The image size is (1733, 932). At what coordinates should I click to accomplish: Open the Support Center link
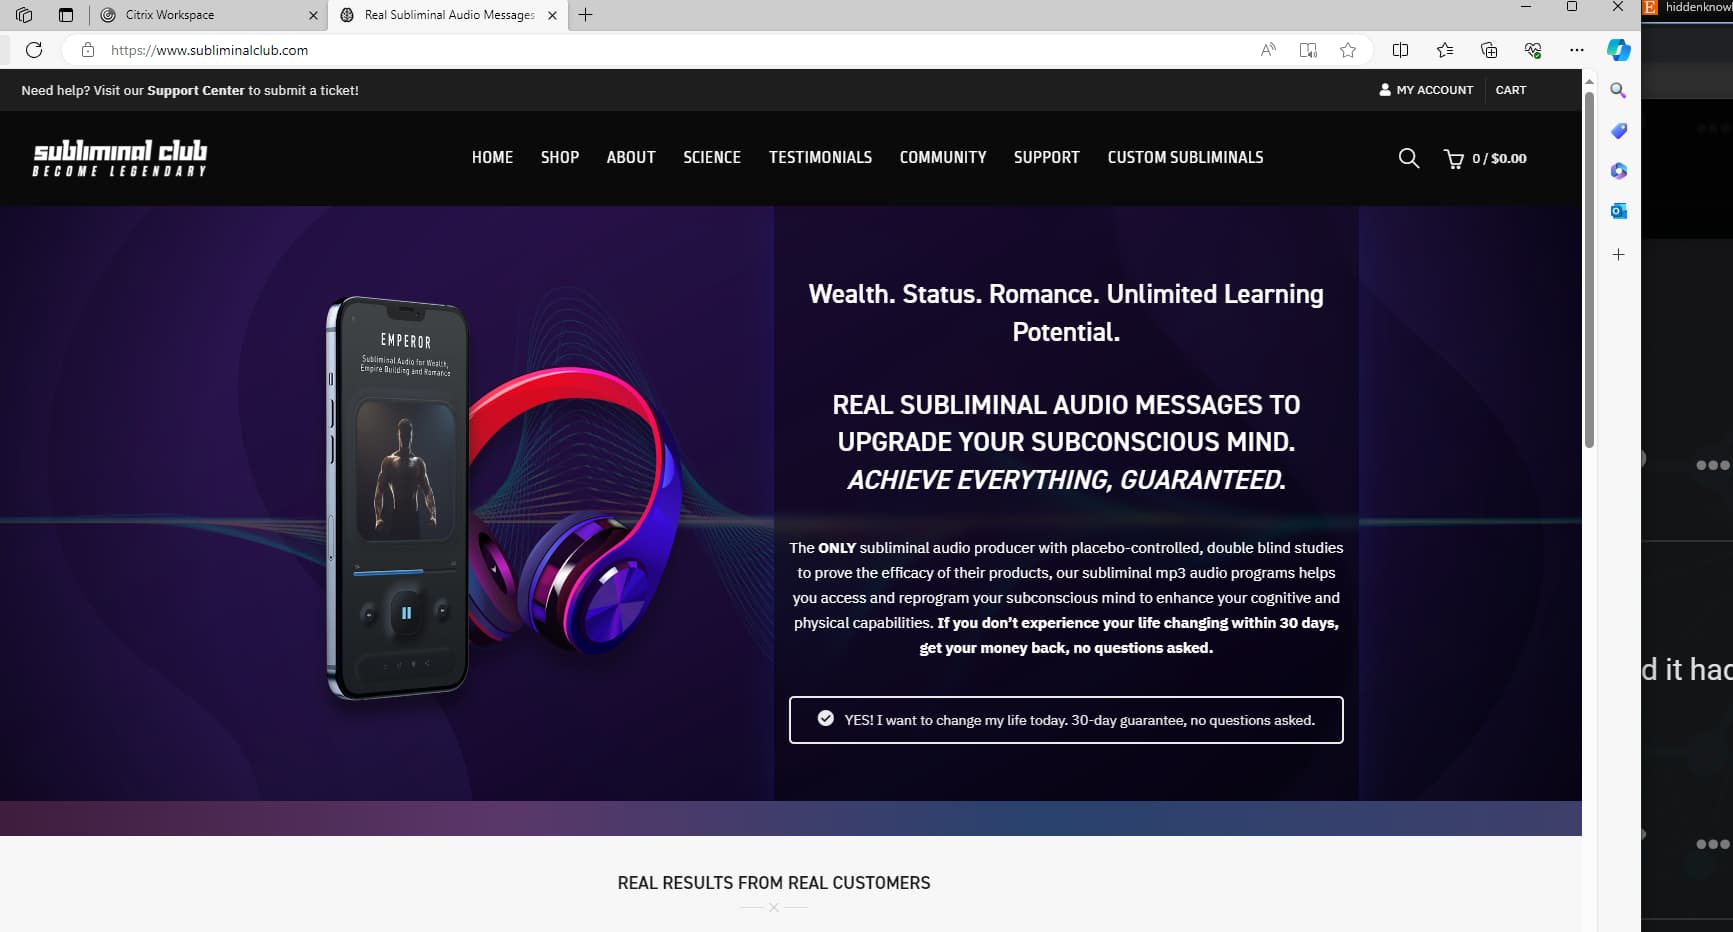[195, 90]
